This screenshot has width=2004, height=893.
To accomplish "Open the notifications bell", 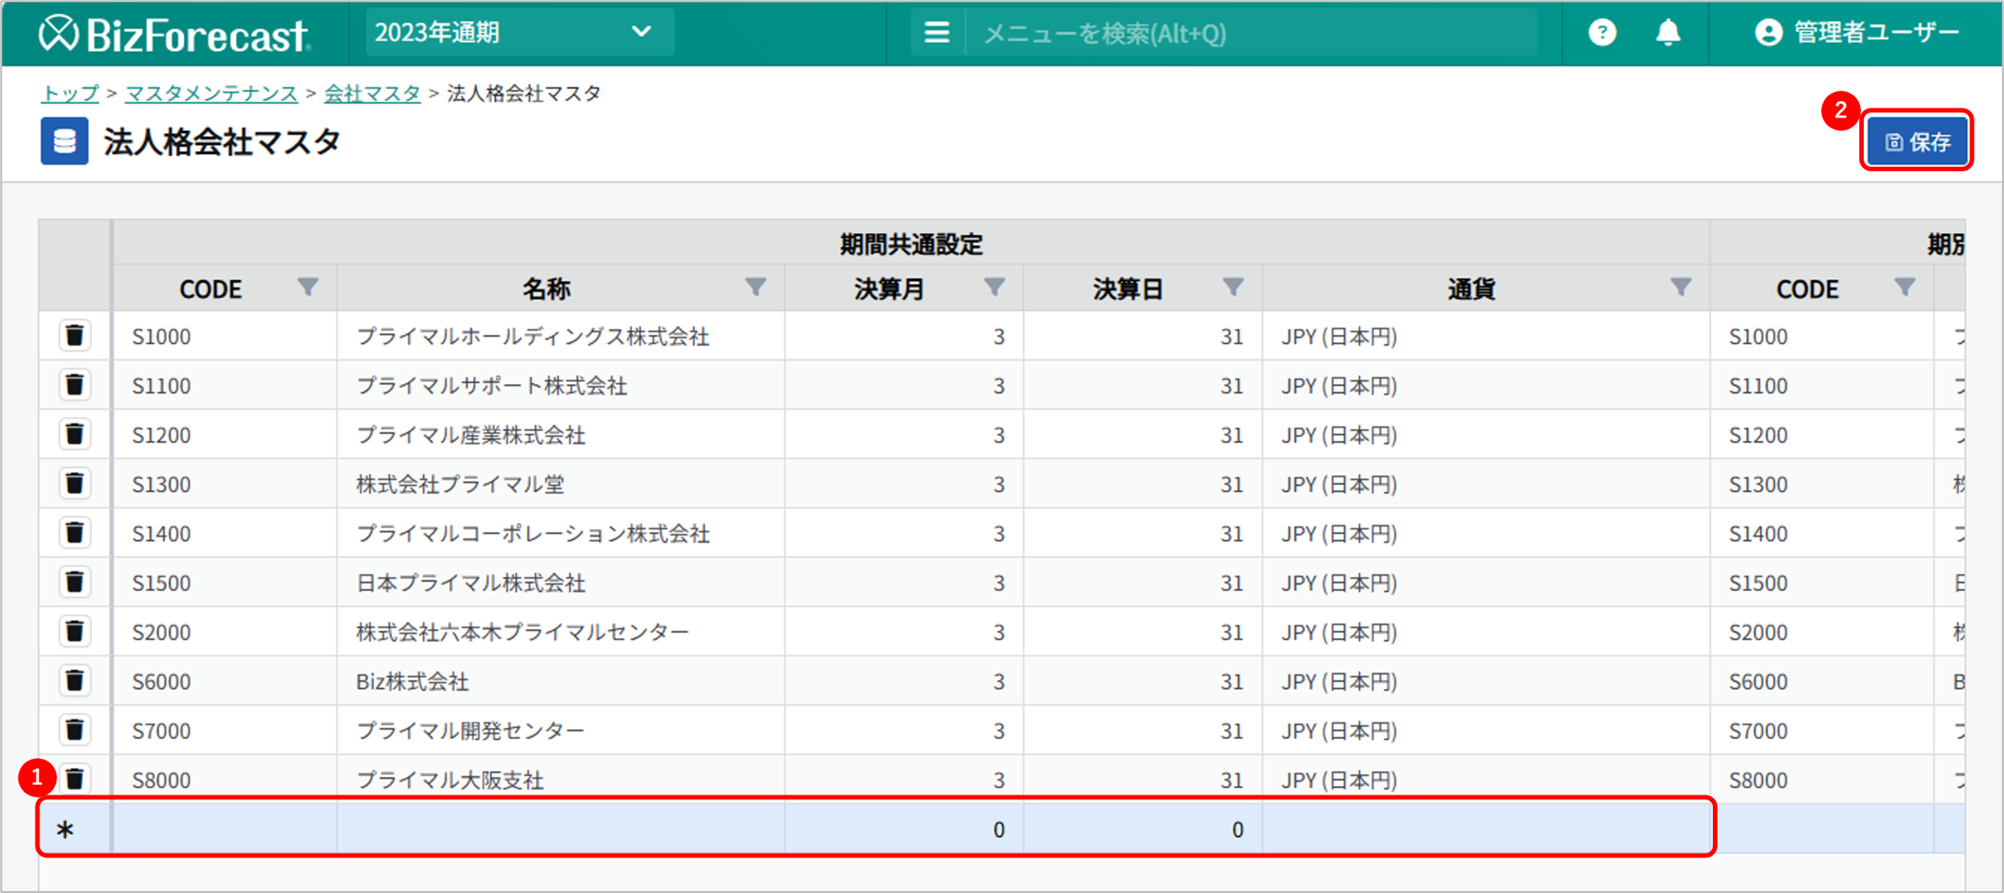I will click(x=1668, y=33).
